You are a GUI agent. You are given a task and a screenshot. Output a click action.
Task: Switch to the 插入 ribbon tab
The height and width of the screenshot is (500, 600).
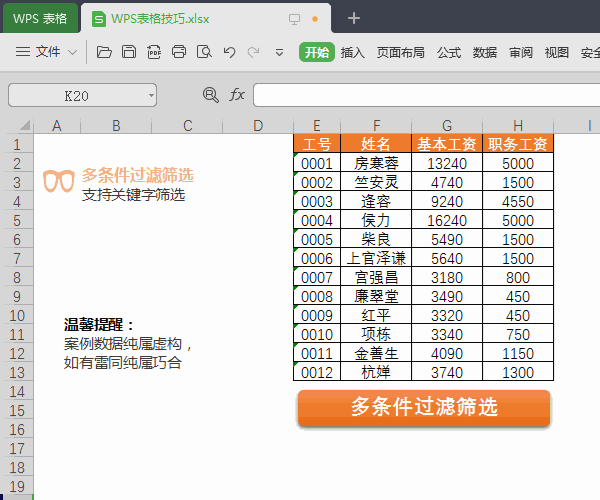pos(352,52)
